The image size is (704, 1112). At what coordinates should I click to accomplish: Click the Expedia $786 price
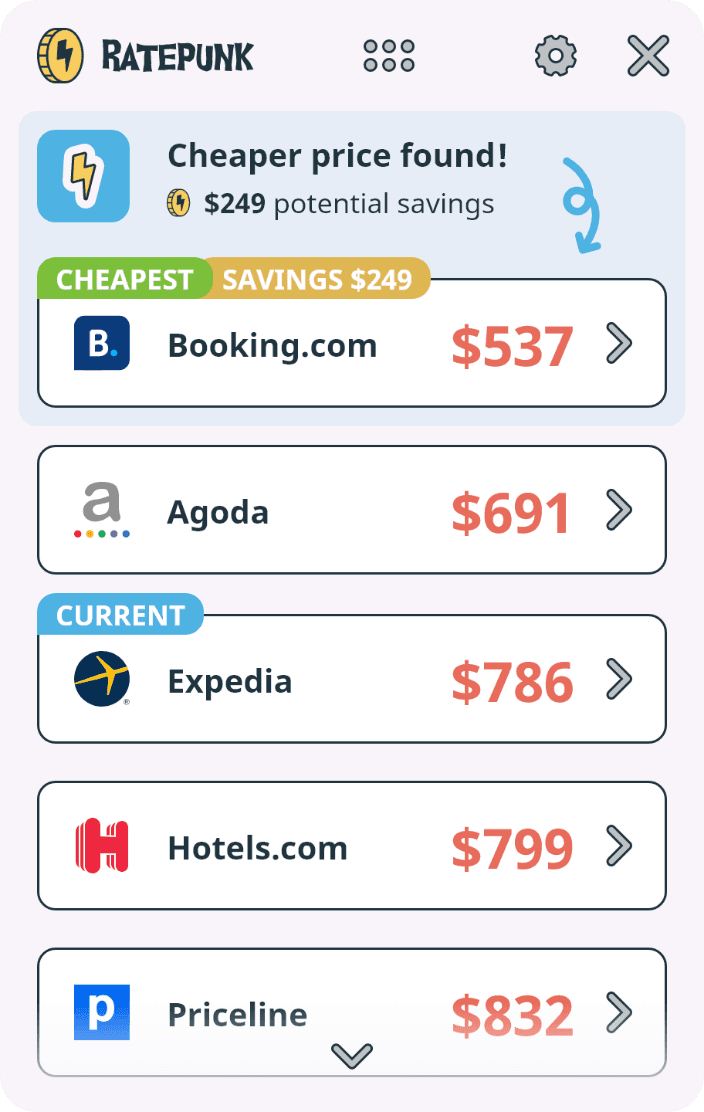[512, 682]
